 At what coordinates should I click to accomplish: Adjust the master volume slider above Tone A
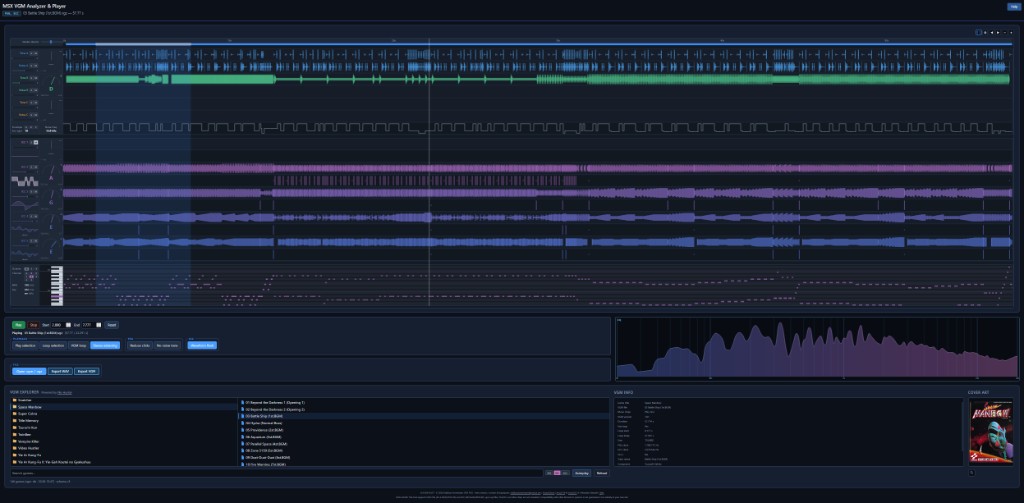[51, 42]
